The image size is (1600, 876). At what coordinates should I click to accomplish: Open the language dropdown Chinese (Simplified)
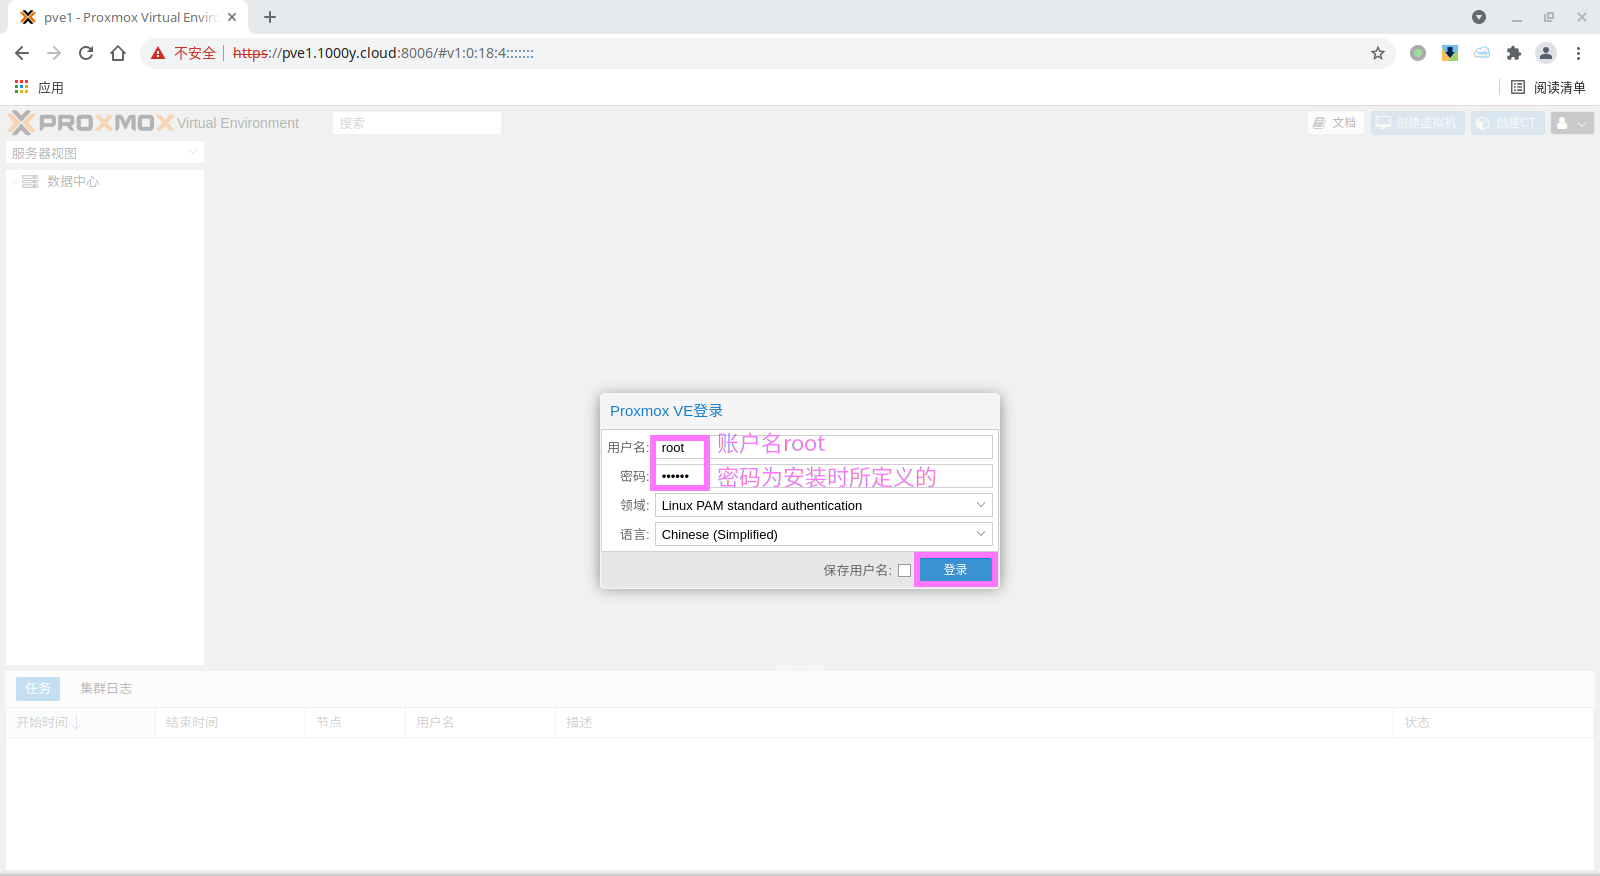coord(823,534)
